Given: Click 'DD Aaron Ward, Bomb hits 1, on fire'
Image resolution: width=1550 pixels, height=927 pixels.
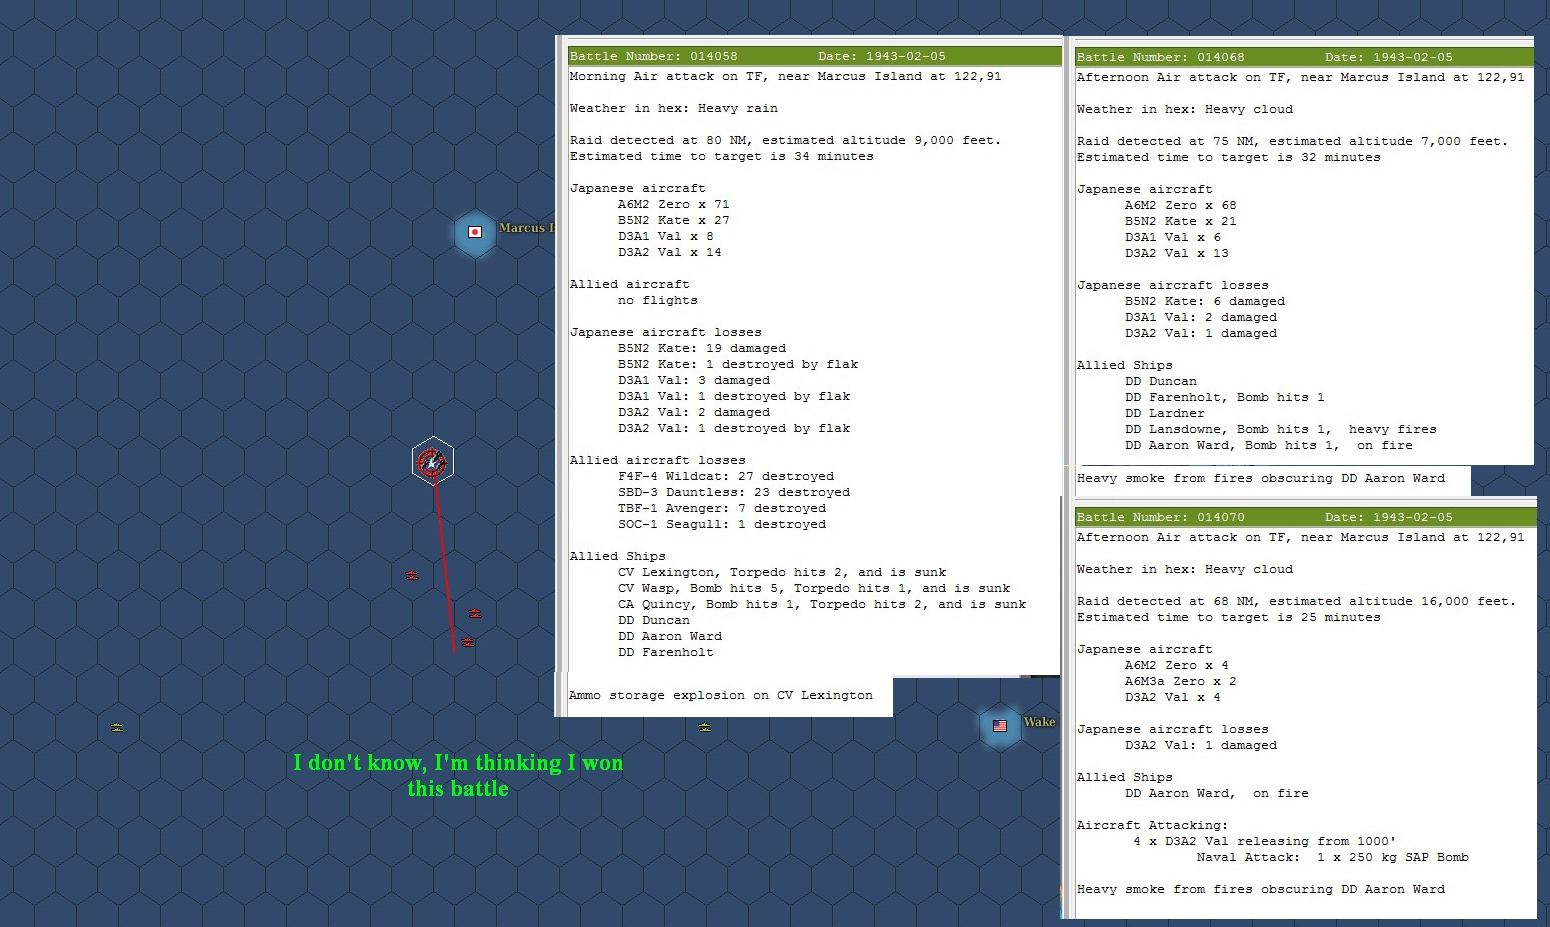Looking at the screenshot, I should (x=1268, y=445).
